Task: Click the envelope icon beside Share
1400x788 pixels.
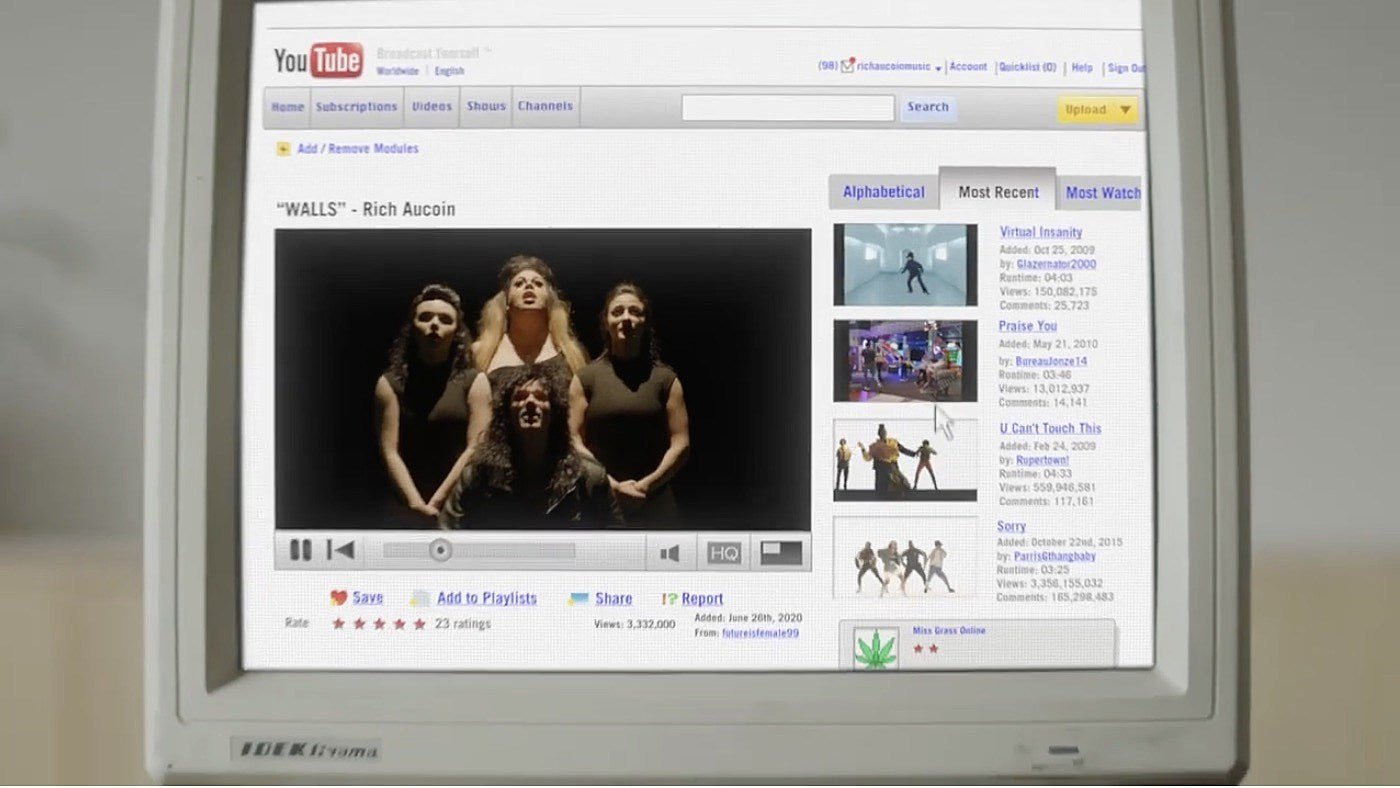Action: point(578,599)
